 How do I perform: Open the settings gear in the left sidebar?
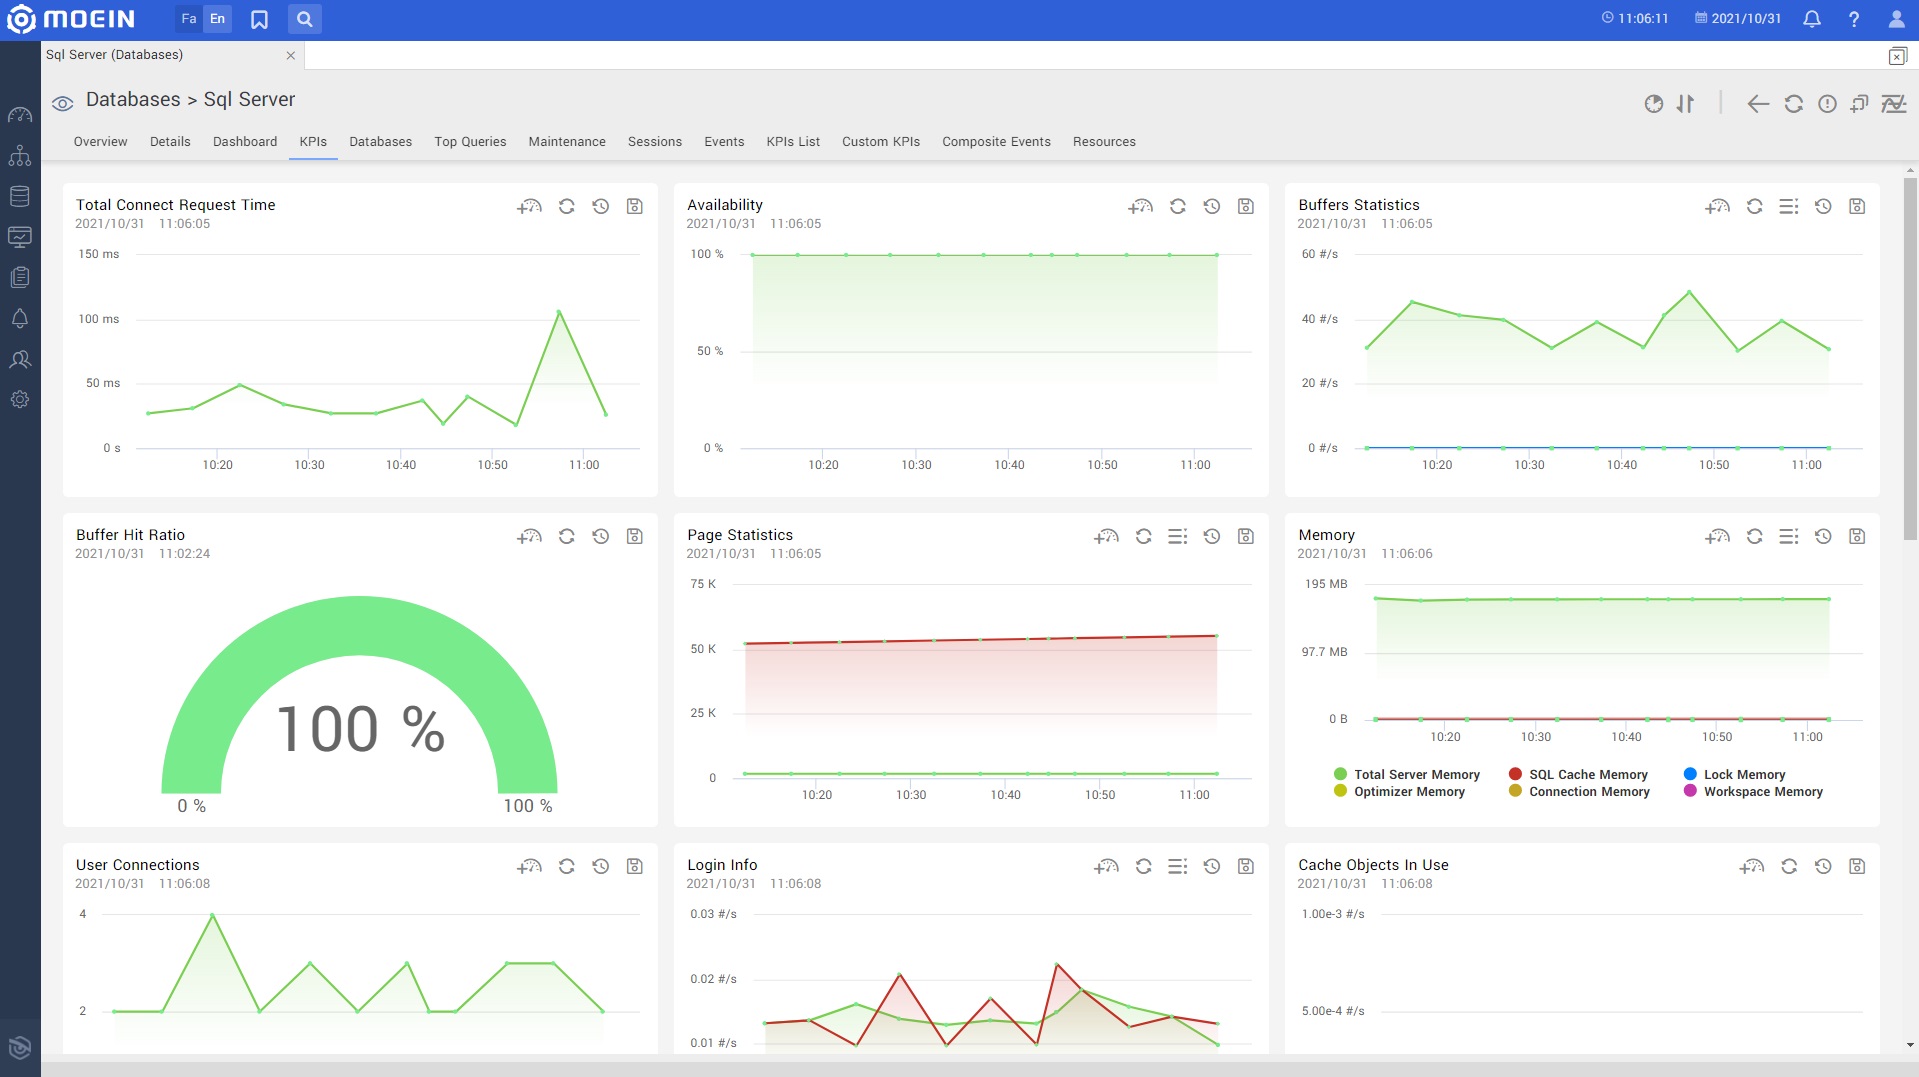tap(20, 399)
